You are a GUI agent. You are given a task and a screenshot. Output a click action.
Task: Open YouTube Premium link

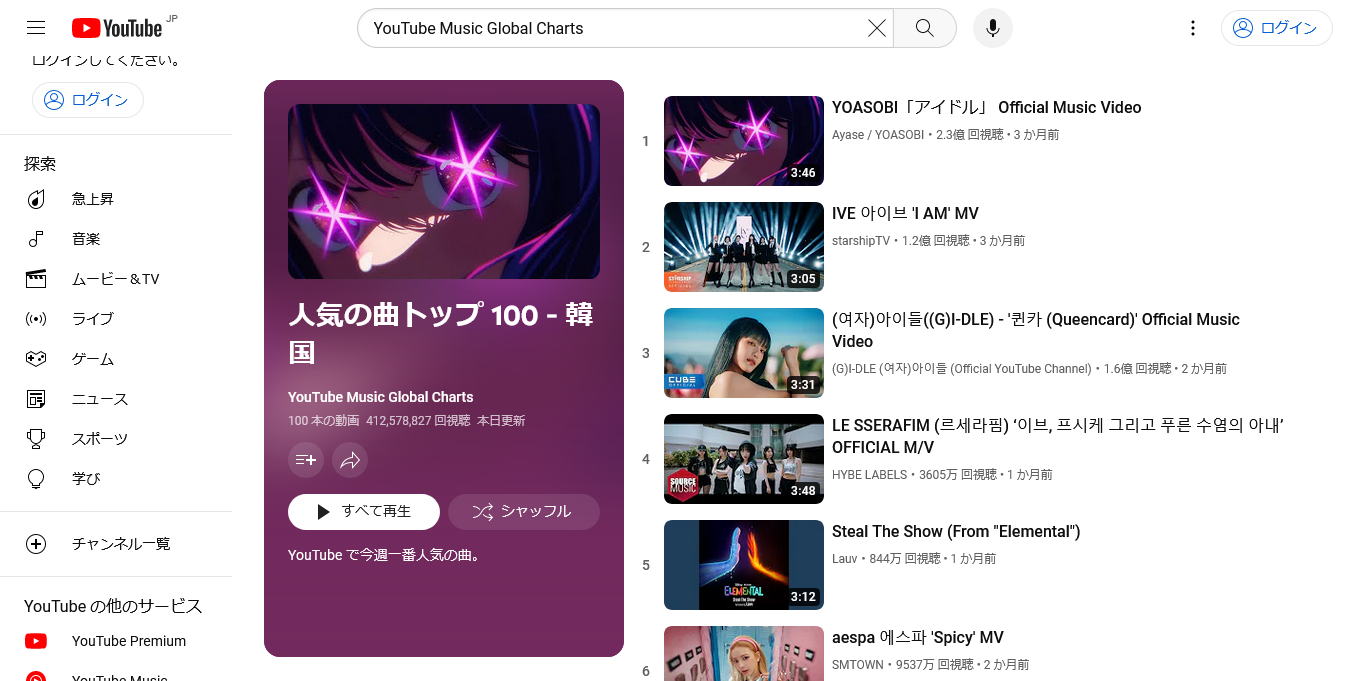[128, 641]
